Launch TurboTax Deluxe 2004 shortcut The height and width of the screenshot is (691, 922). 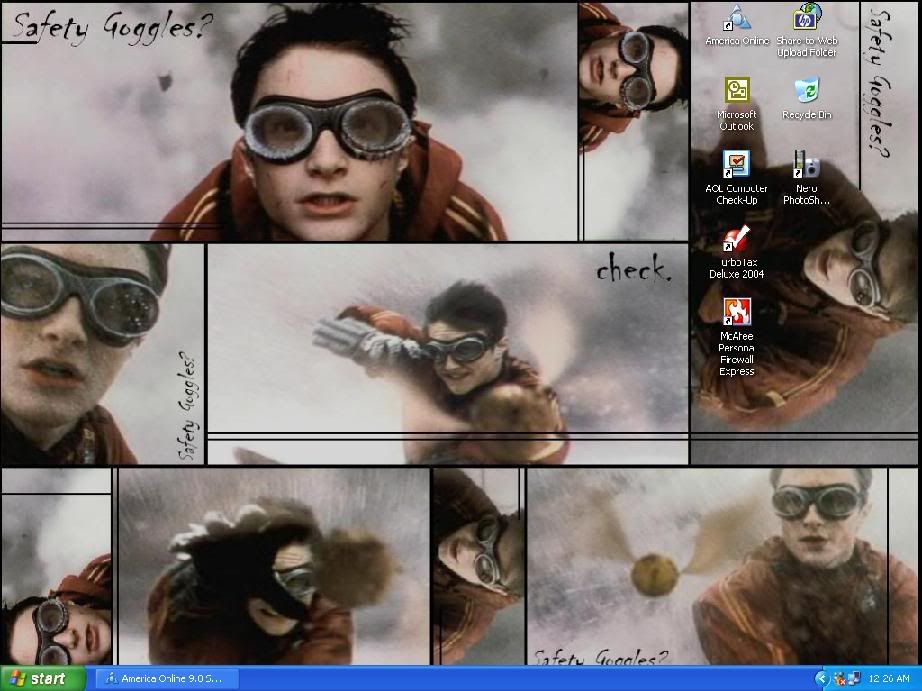coord(736,252)
